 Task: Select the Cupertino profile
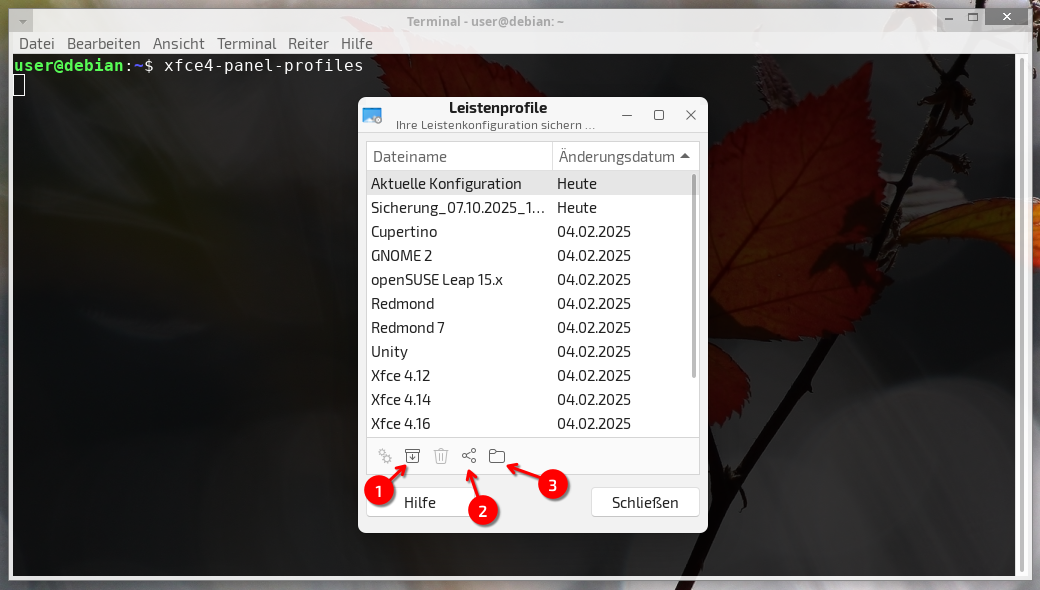(x=404, y=232)
